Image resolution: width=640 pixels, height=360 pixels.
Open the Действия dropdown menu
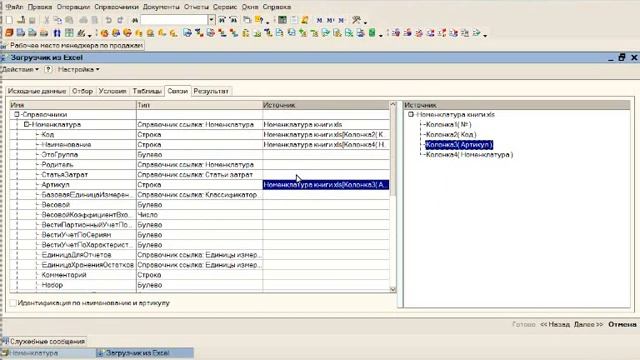pyautogui.click(x=20, y=69)
